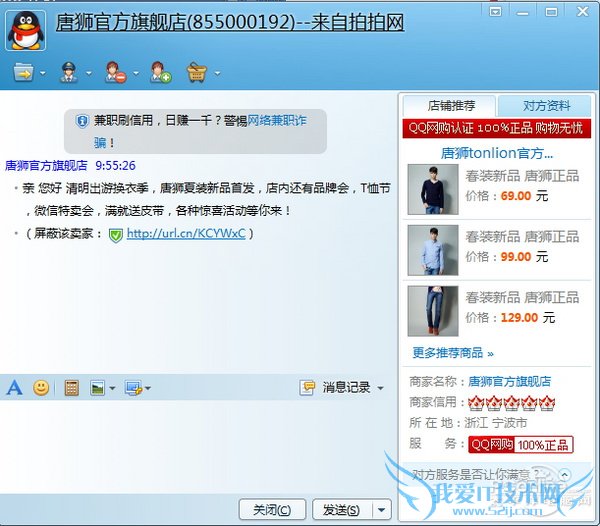Screen dimensions: 600x526
Task: Click the 消息记录 button
Action: click(346, 388)
